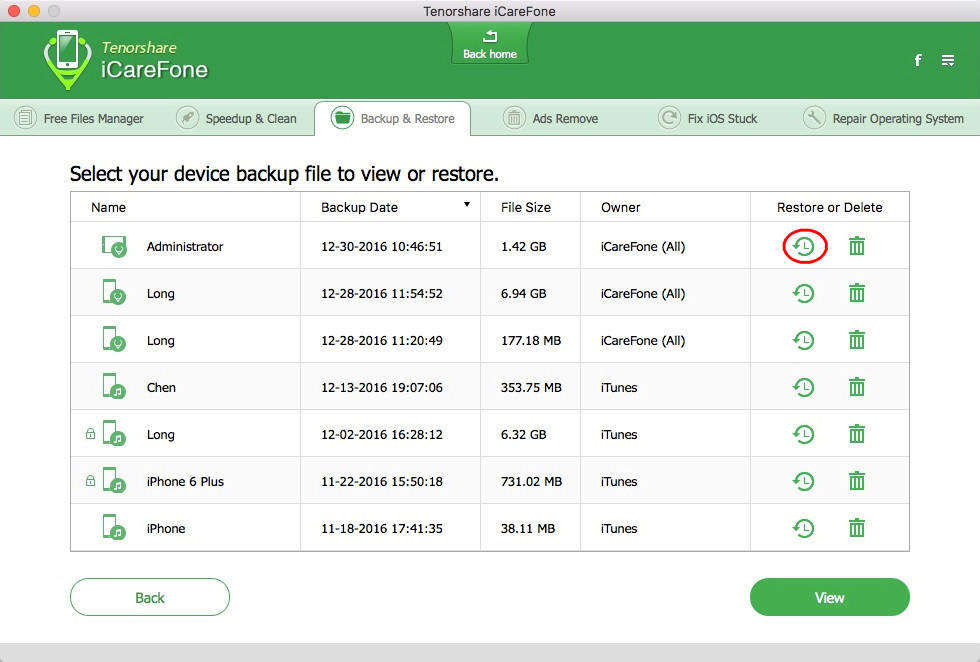Select the Administrator backup name
Viewport: 980px width, 662px height.
coord(185,246)
